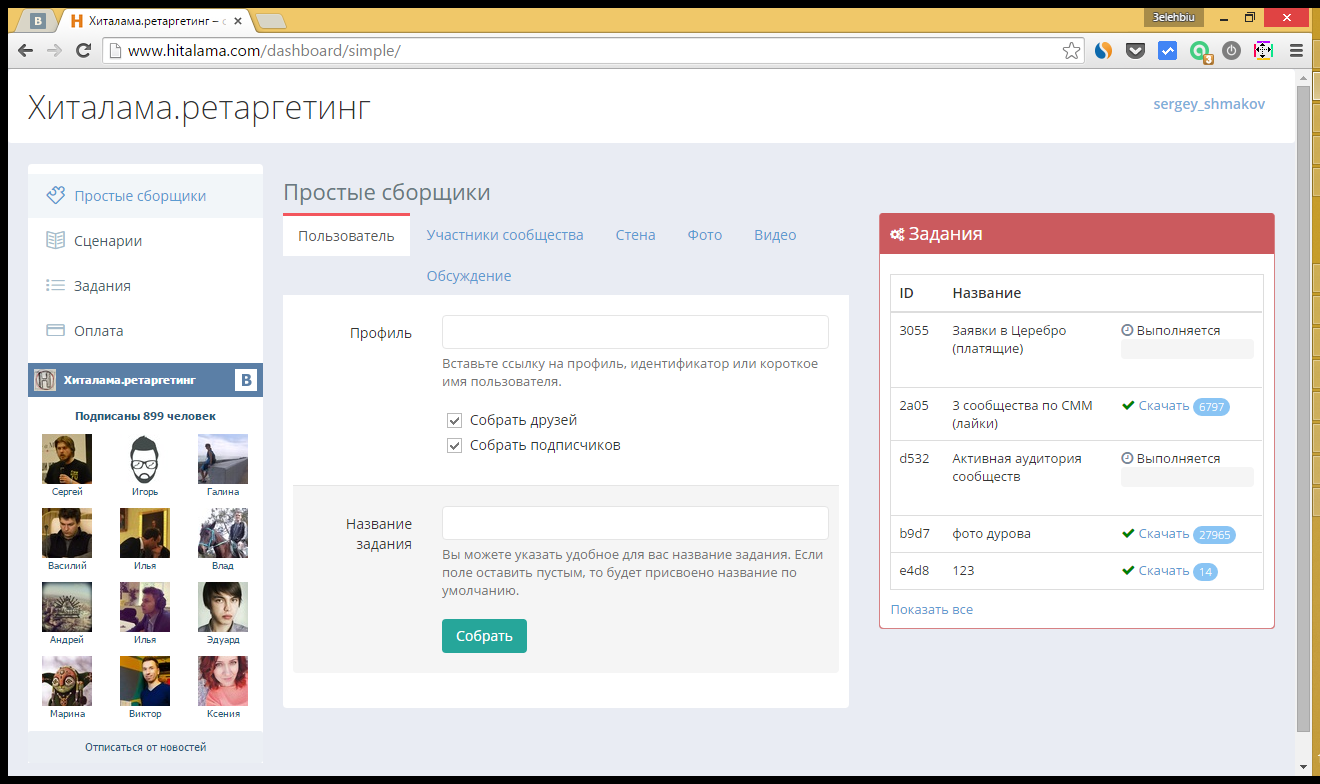This screenshot has width=1320, height=784.
Task: Open a new browser tab
Action: pyautogui.click(x=270, y=20)
